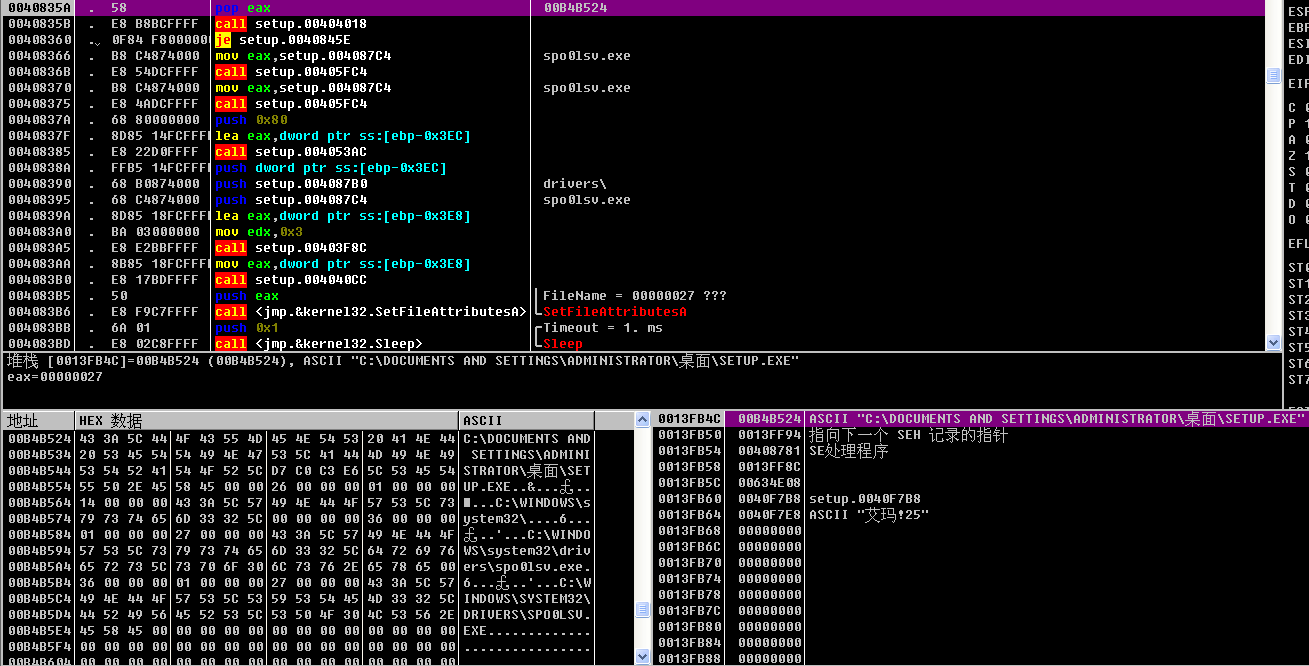Select stack entry at address 0013FB68

pyautogui.click(x=981, y=531)
